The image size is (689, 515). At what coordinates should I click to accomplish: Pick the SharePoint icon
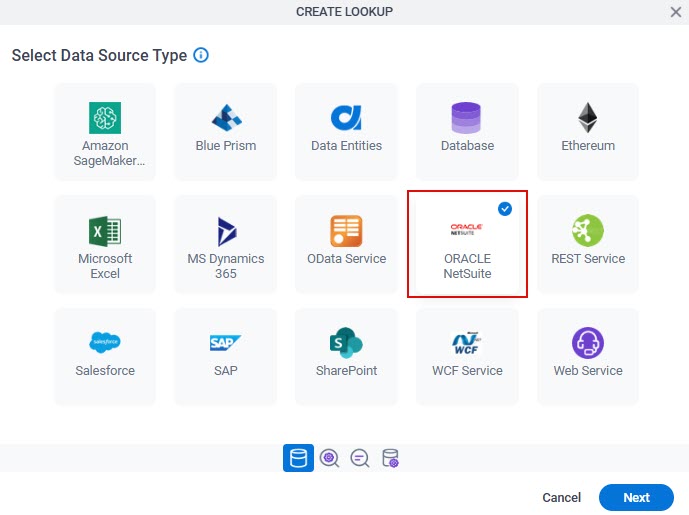coord(346,343)
